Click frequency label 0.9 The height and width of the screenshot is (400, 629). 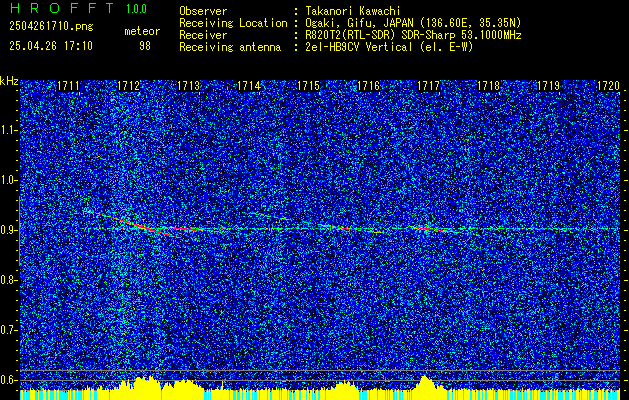[9, 230]
